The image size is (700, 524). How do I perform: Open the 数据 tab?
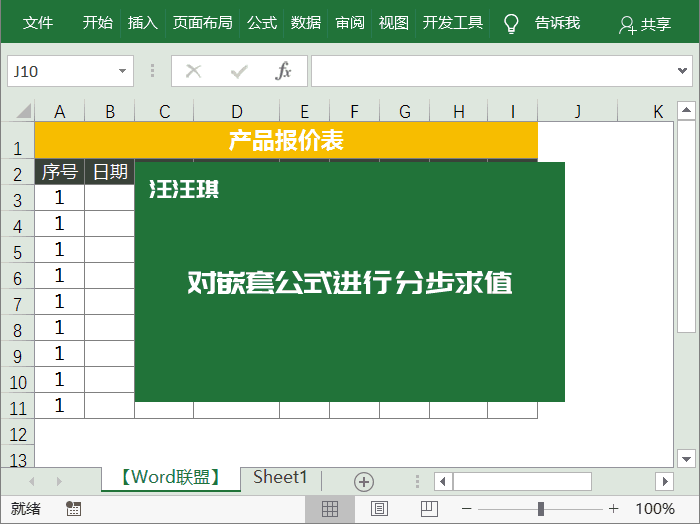click(x=306, y=23)
